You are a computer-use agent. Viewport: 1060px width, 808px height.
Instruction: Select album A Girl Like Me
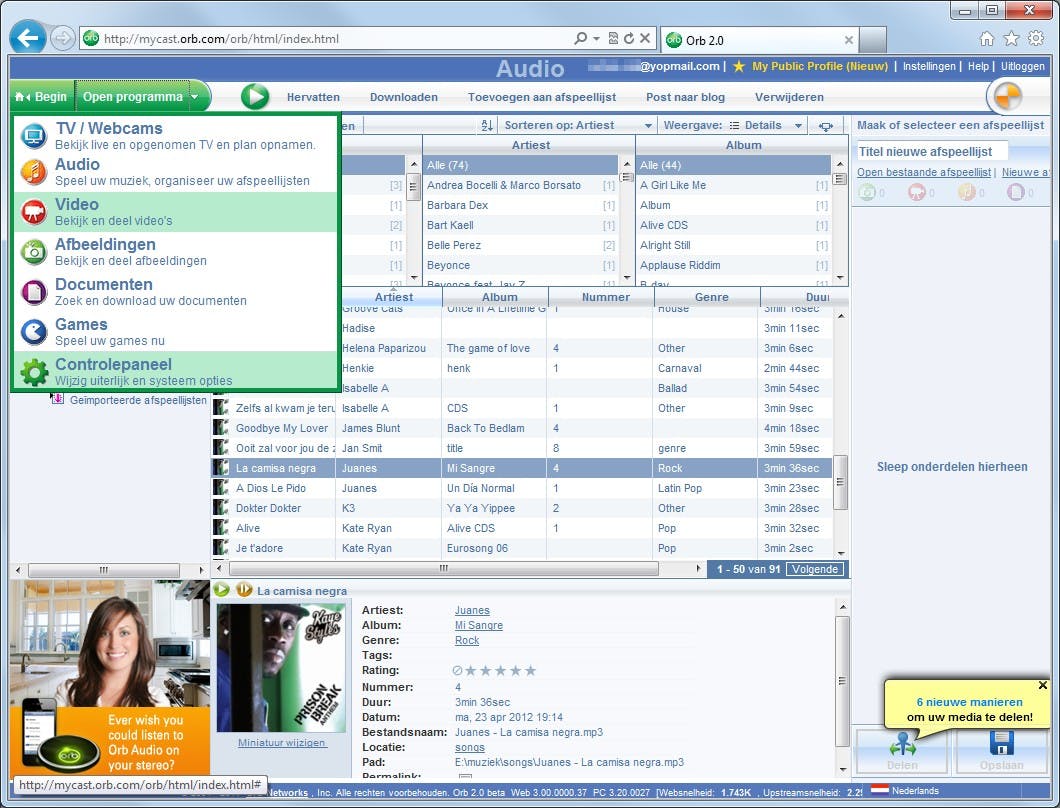[x=733, y=185]
